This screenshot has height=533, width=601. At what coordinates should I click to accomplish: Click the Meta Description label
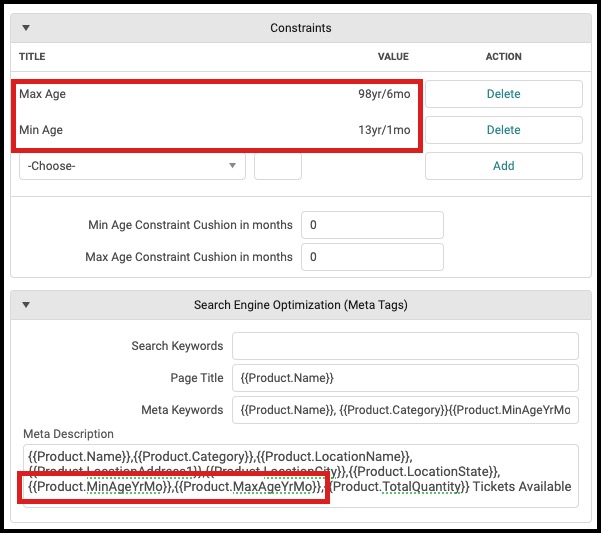click(69, 434)
